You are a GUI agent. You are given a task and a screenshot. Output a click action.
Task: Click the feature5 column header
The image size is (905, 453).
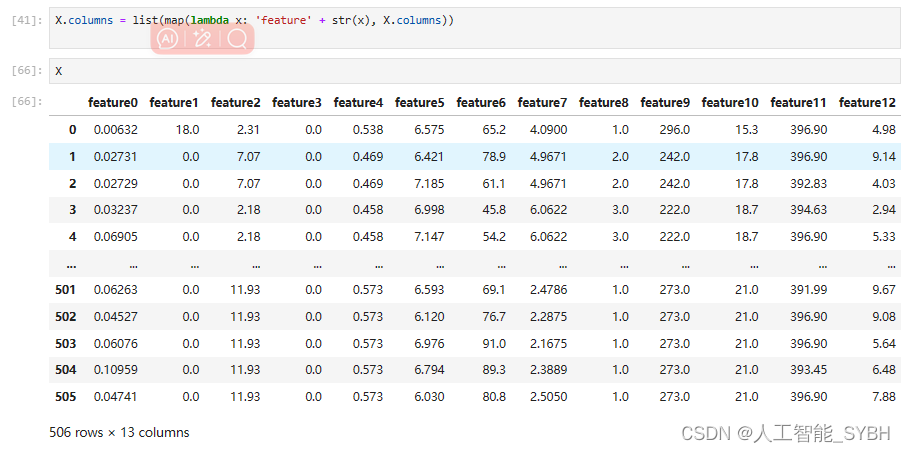[x=420, y=103]
